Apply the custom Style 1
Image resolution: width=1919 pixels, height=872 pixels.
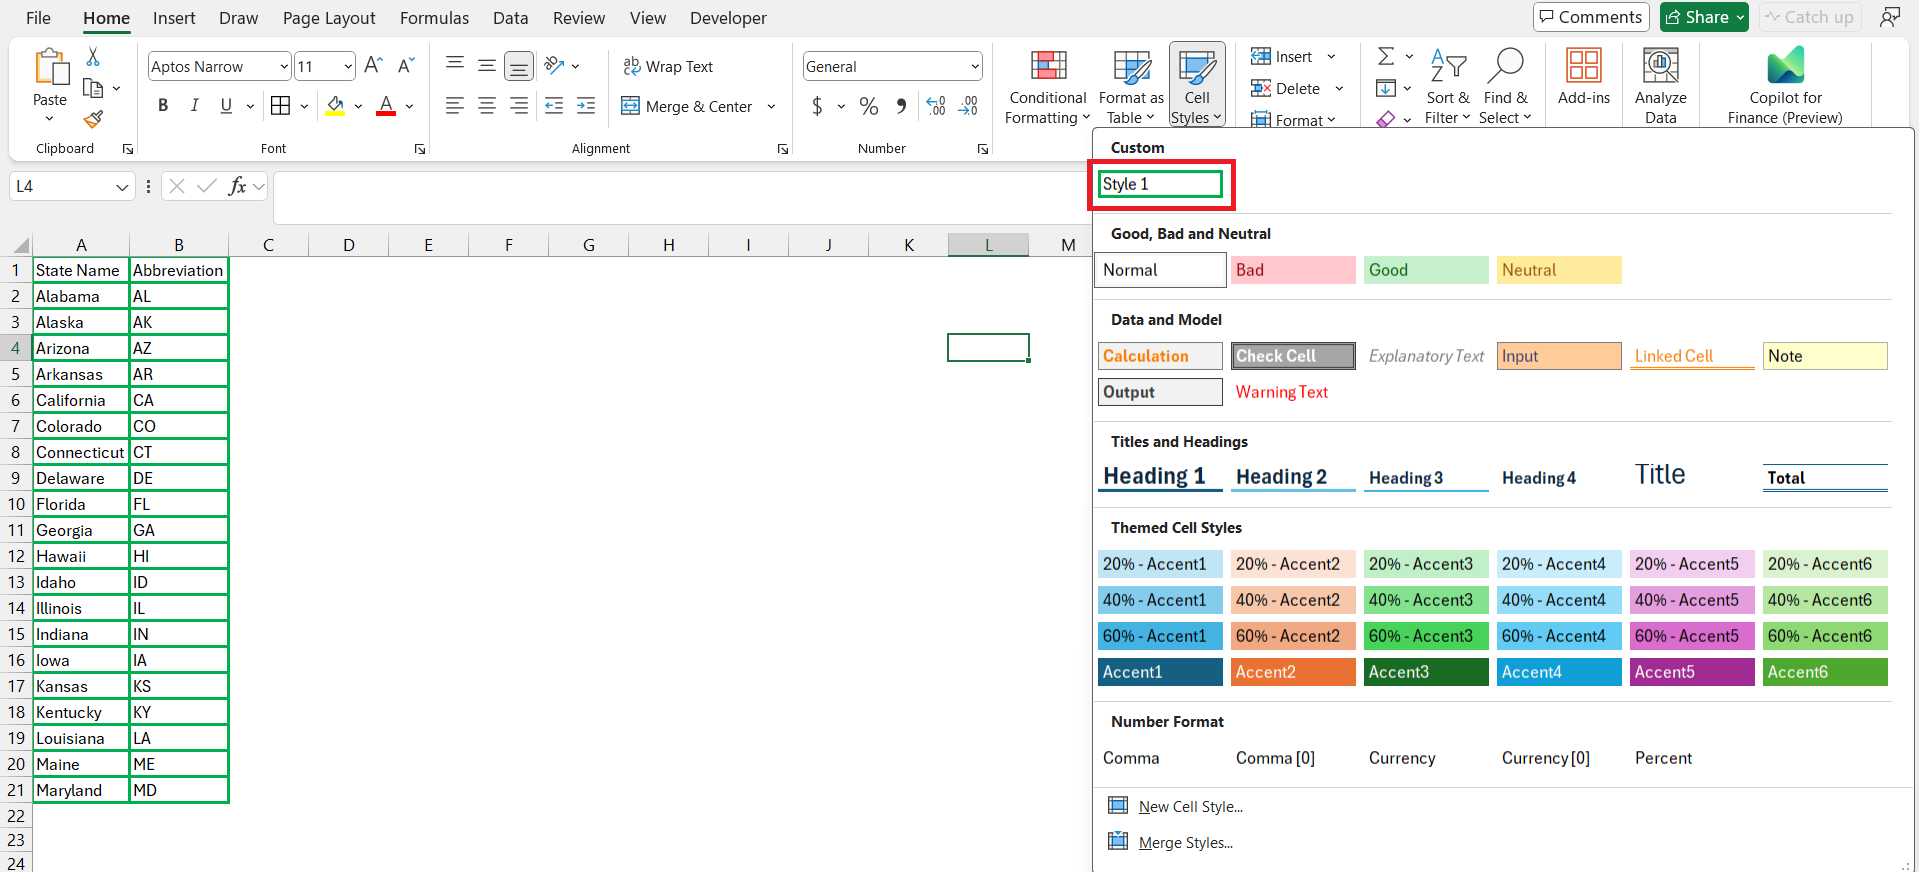[1160, 184]
